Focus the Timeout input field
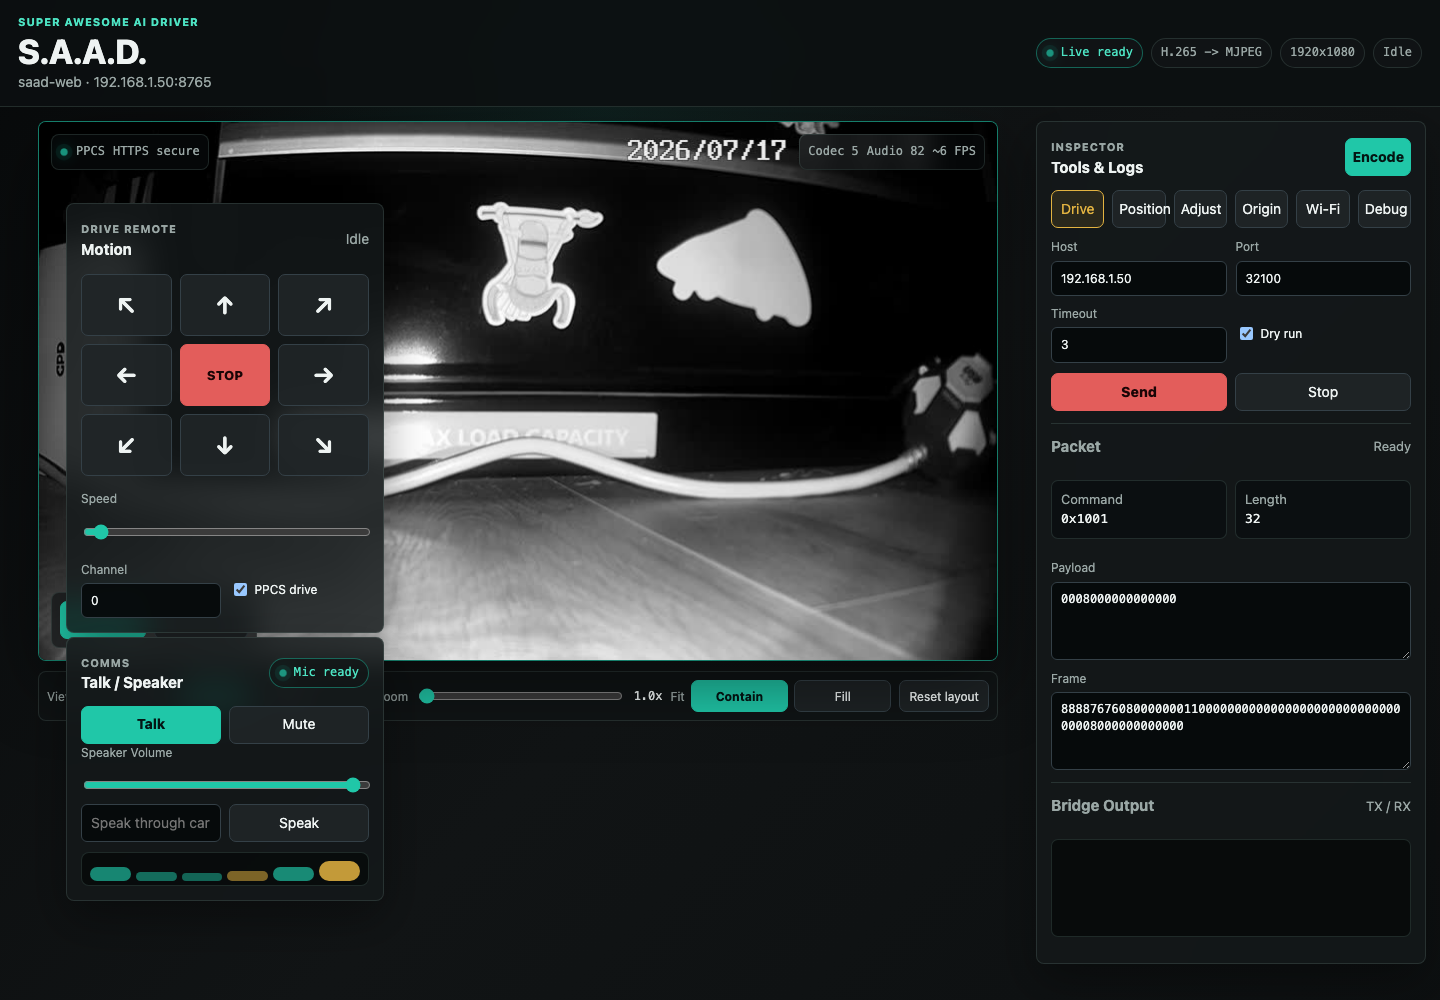Viewport: 1440px width, 1000px height. coord(1139,345)
